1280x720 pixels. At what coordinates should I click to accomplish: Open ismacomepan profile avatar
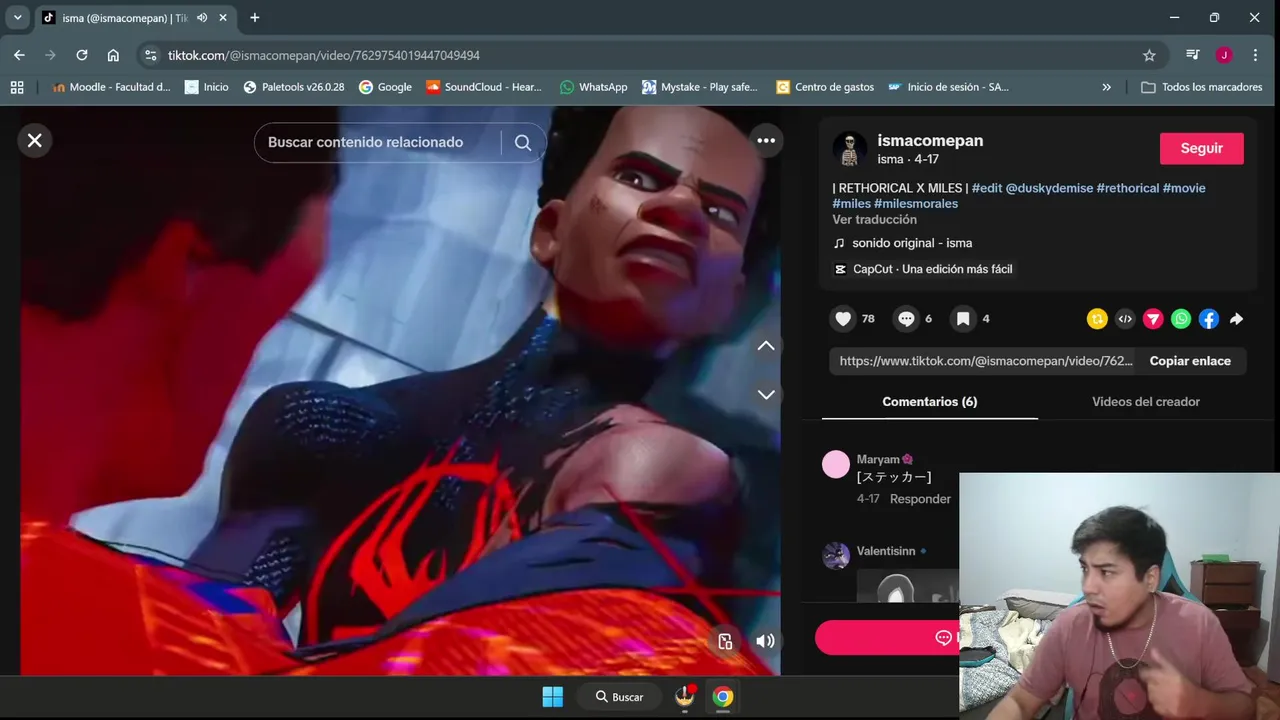pos(850,149)
